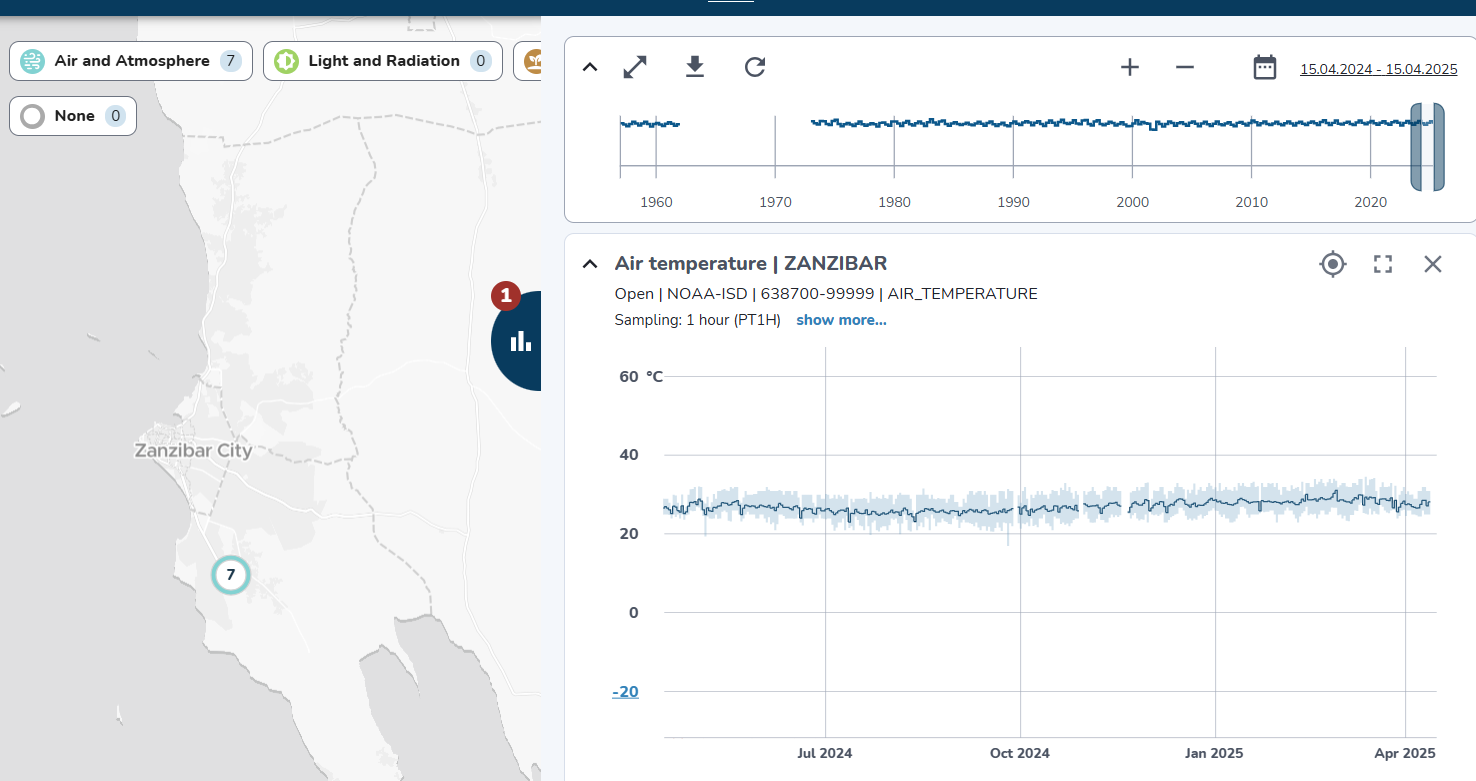Click the Jul 2024 x-axis label
The image size is (1476, 781).
point(825,753)
